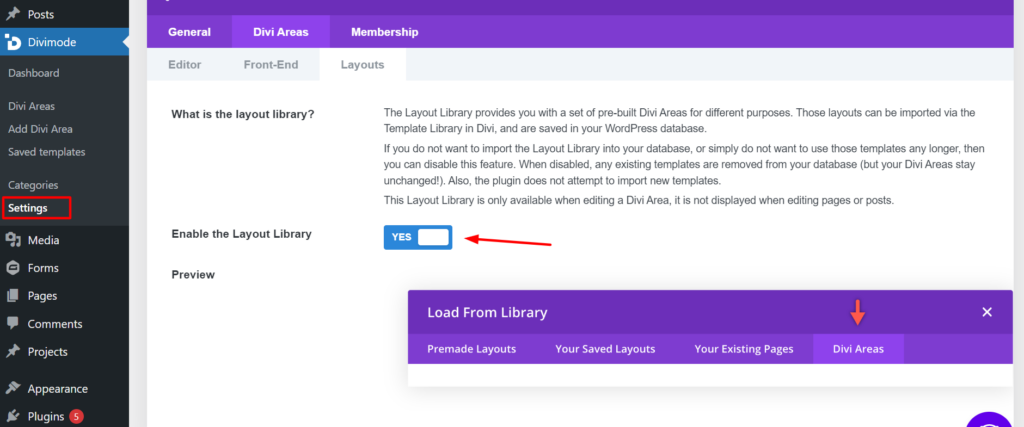Screen dimensions: 1024x427
Task: Switch to the Divi Areas settings tab
Action: pos(281,32)
